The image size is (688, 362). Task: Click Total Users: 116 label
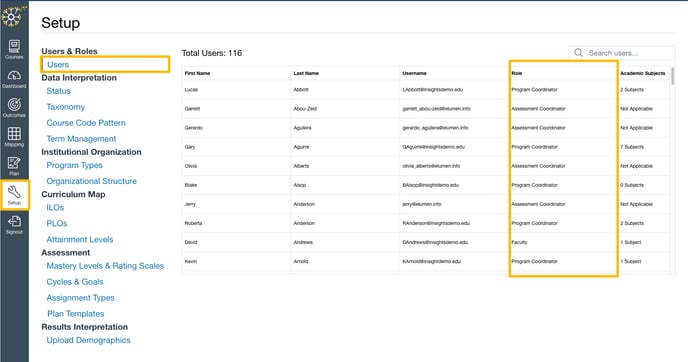pos(212,53)
